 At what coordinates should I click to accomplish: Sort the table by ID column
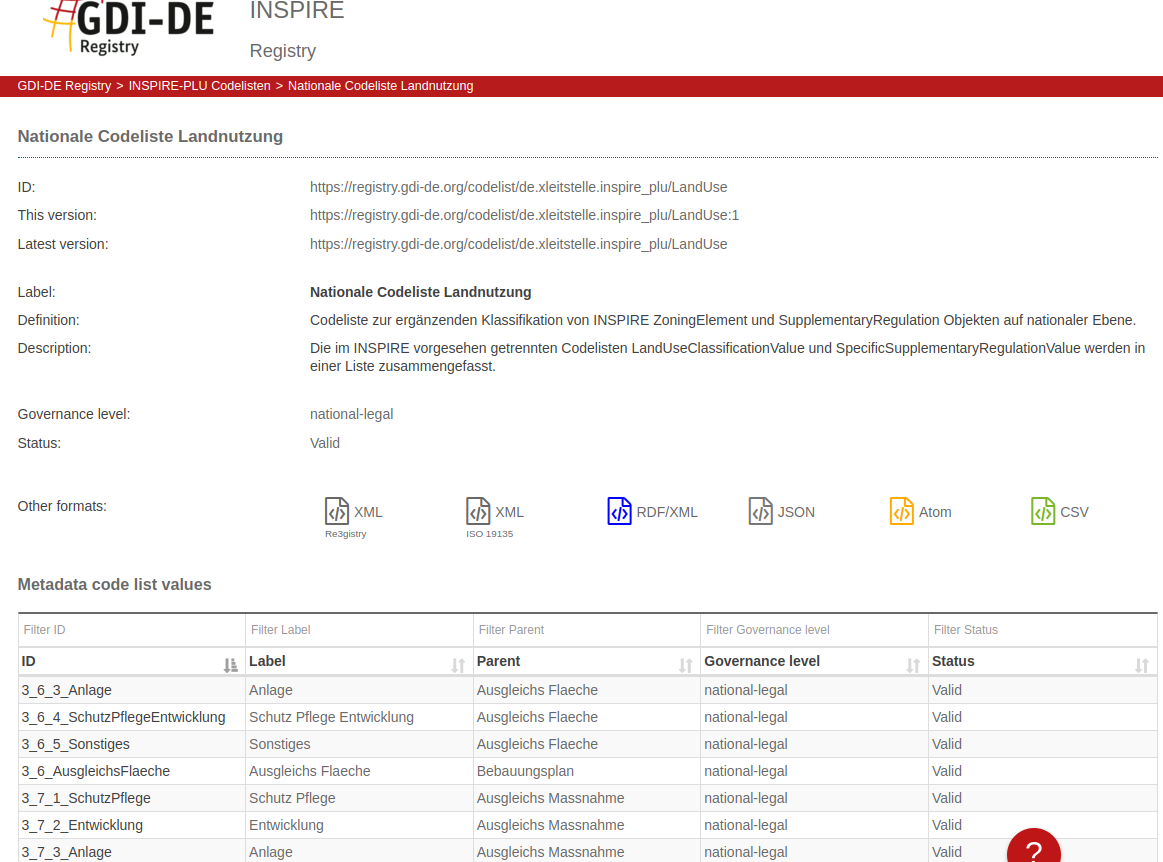pos(231,665)
